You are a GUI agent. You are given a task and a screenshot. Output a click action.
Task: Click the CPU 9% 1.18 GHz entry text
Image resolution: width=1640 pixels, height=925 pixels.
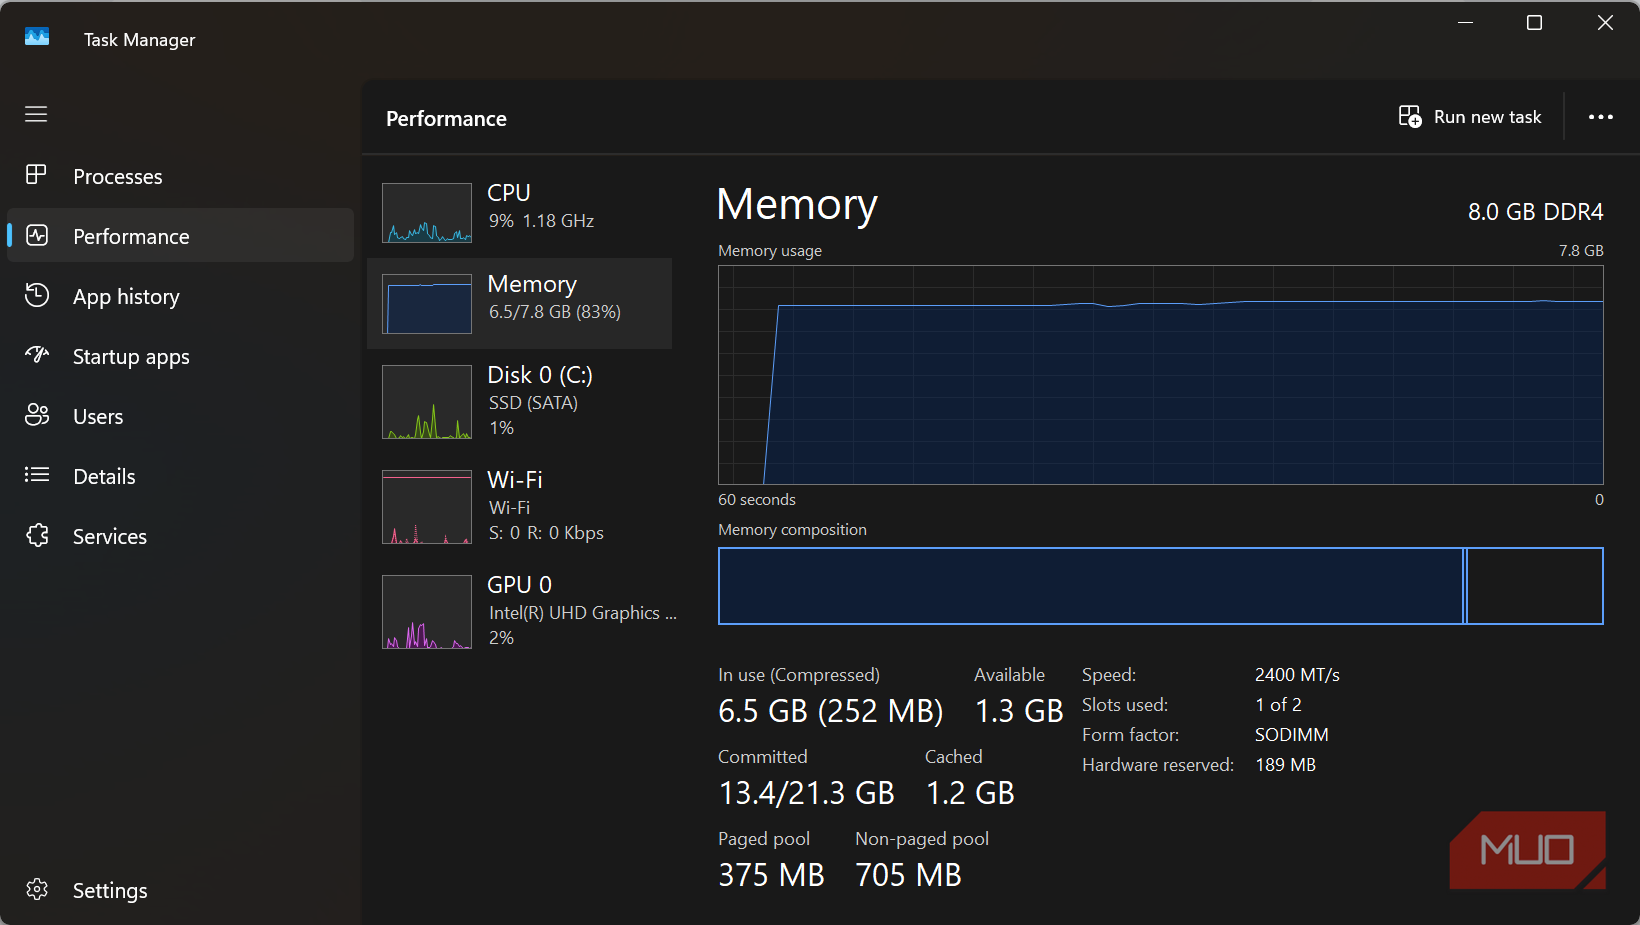click(x=541, y=221)
